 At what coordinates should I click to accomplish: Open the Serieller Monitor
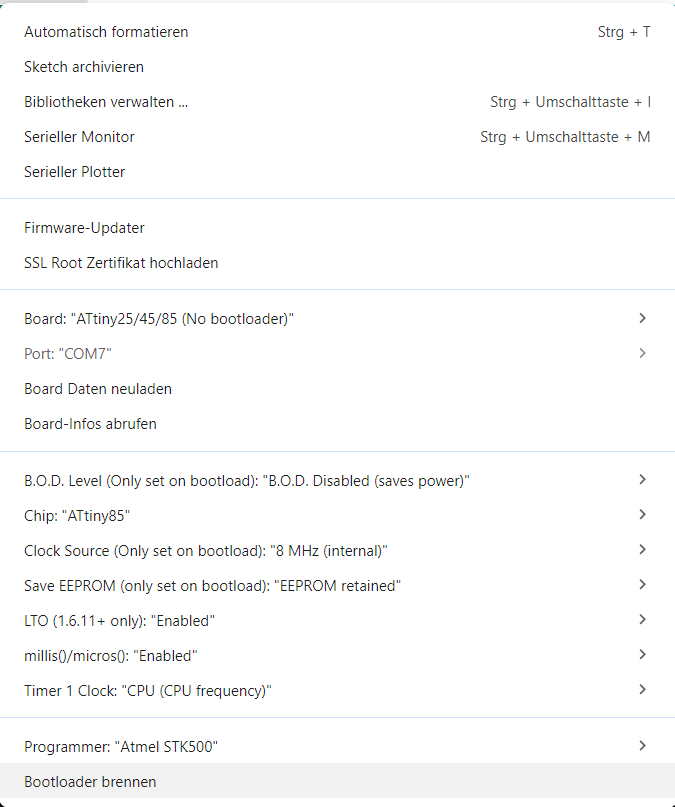[x=79, y=137]
